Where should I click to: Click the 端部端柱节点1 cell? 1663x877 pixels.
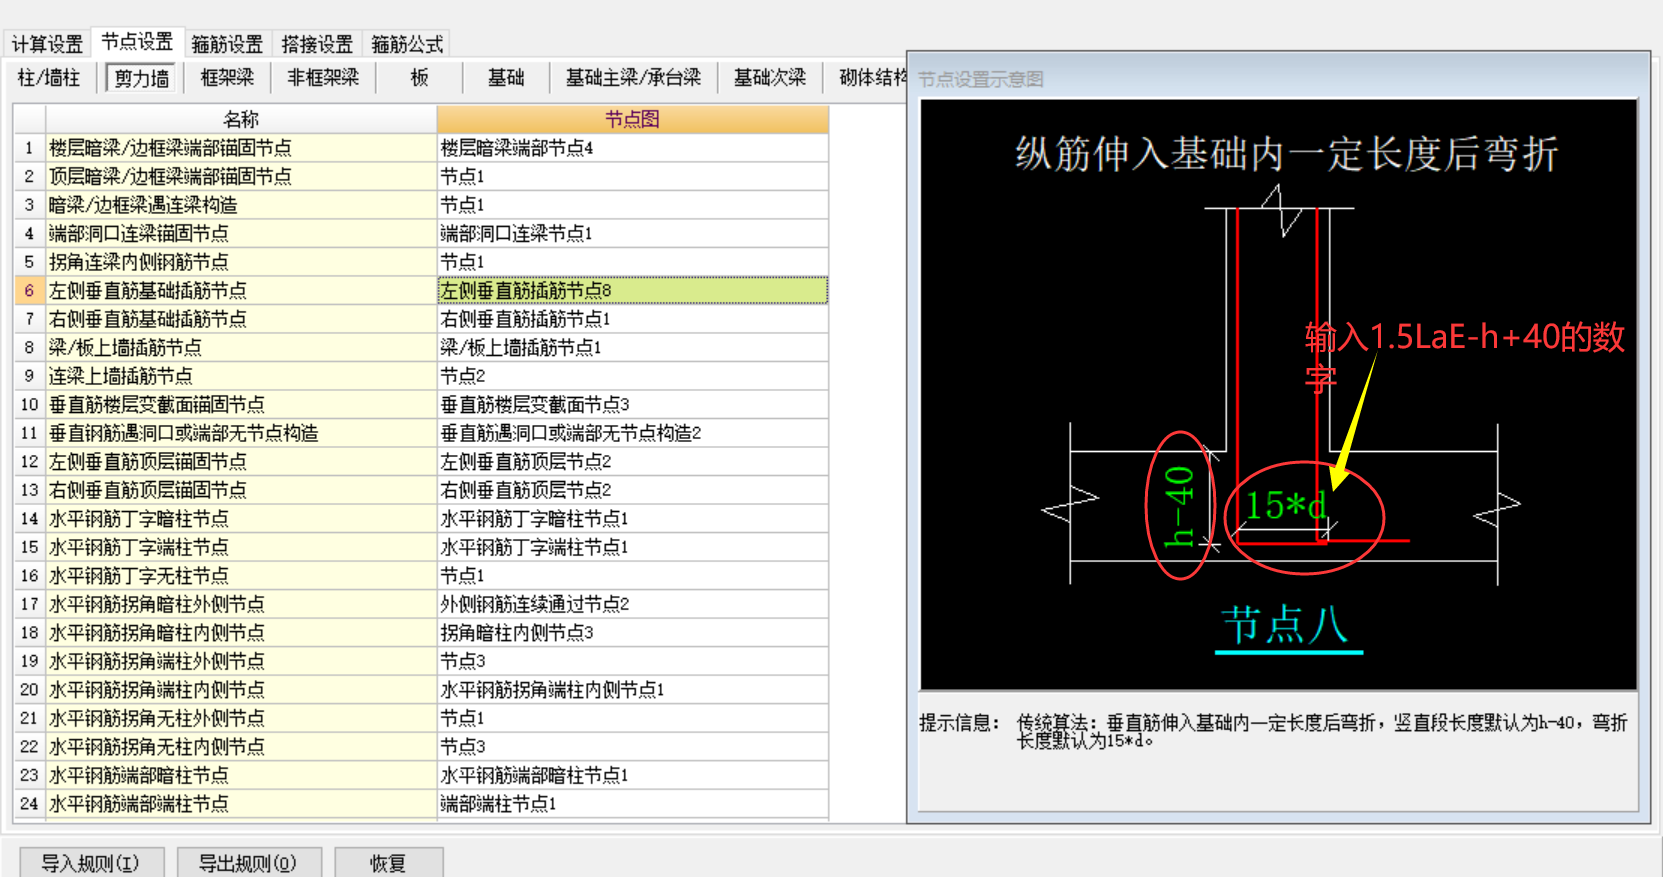632,803
